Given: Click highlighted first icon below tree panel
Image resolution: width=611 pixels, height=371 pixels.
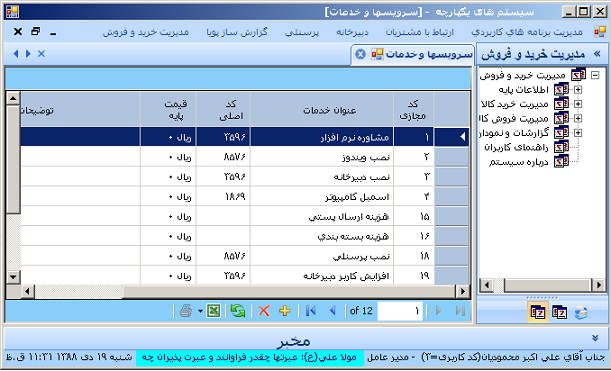Looking at the screenshot, I should 538,312.
